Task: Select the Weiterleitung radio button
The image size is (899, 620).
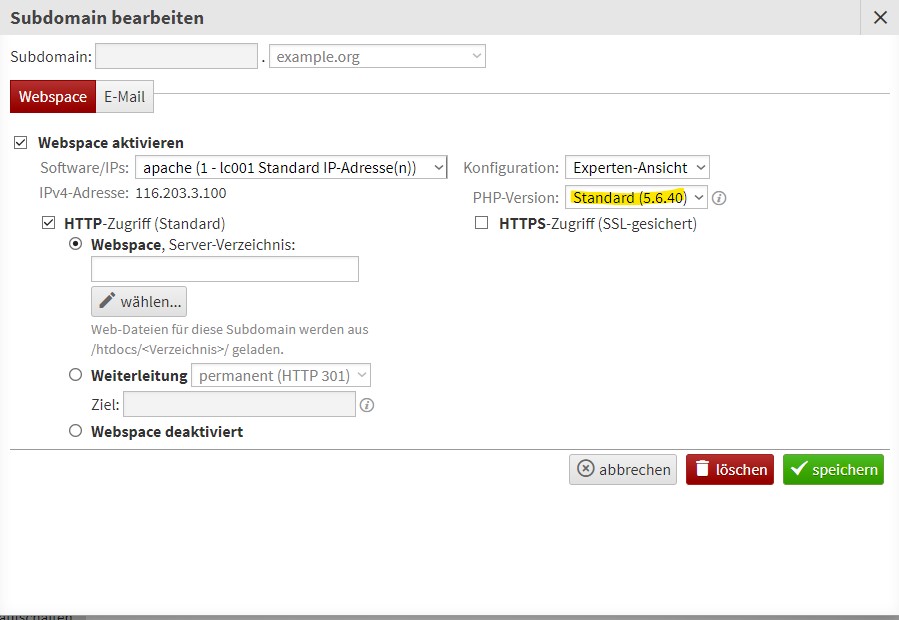Action: (75, 374)
